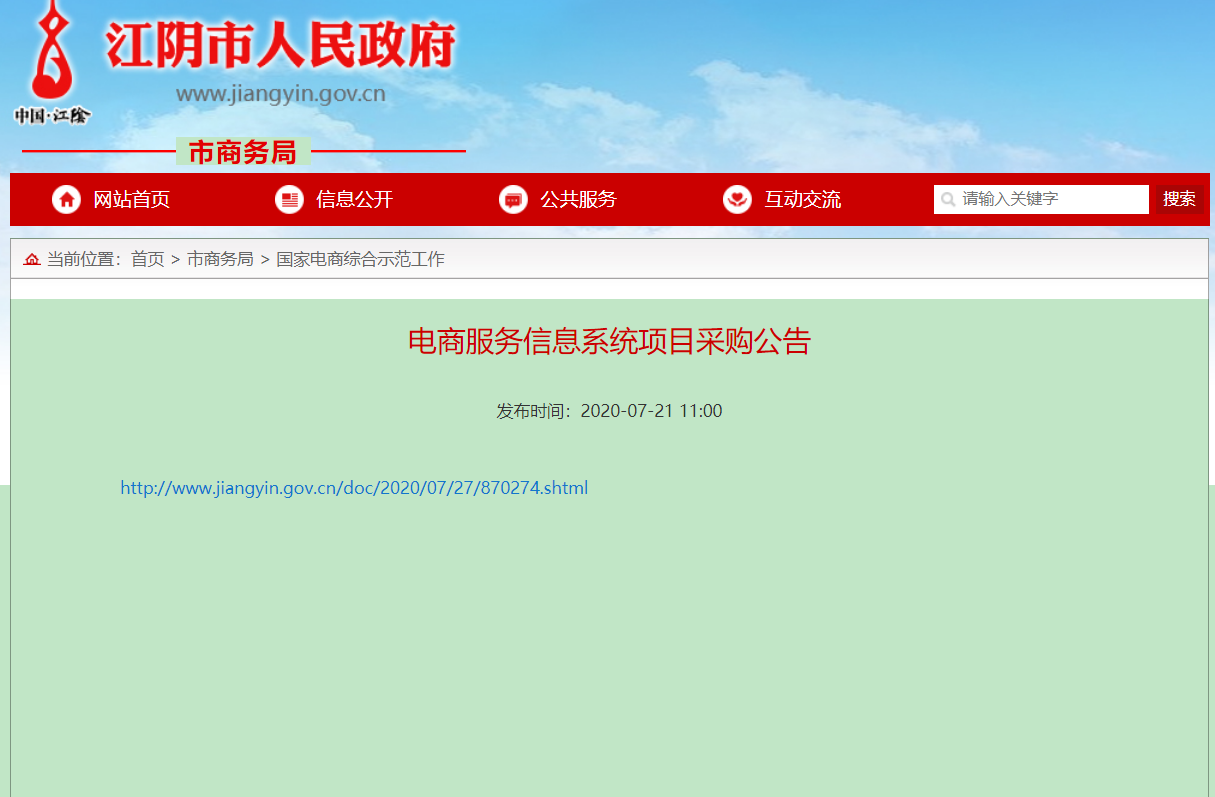The width and height of the screenshot is (1215, 797).
Task: Click the newspaper icon beside 信息公开
Action: point(289,200)
